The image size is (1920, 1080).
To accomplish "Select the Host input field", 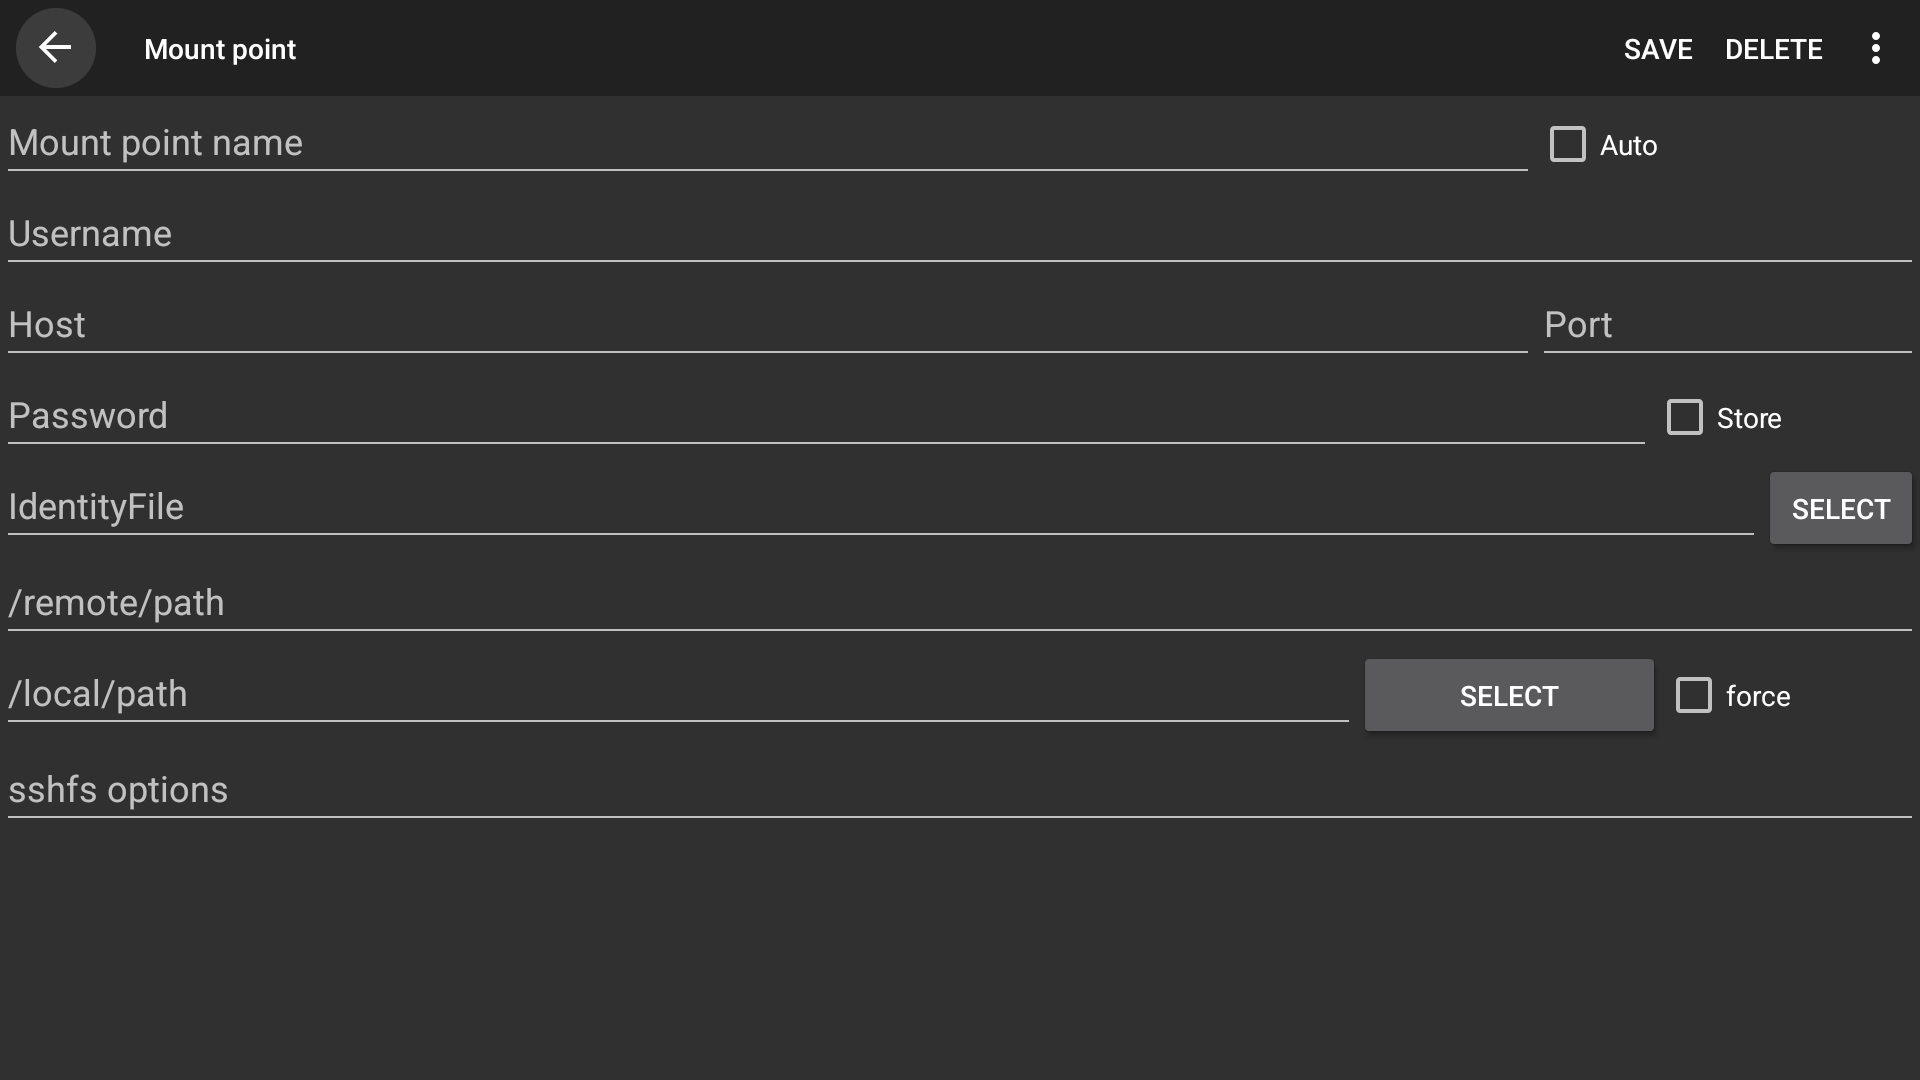I will [766, 325].
